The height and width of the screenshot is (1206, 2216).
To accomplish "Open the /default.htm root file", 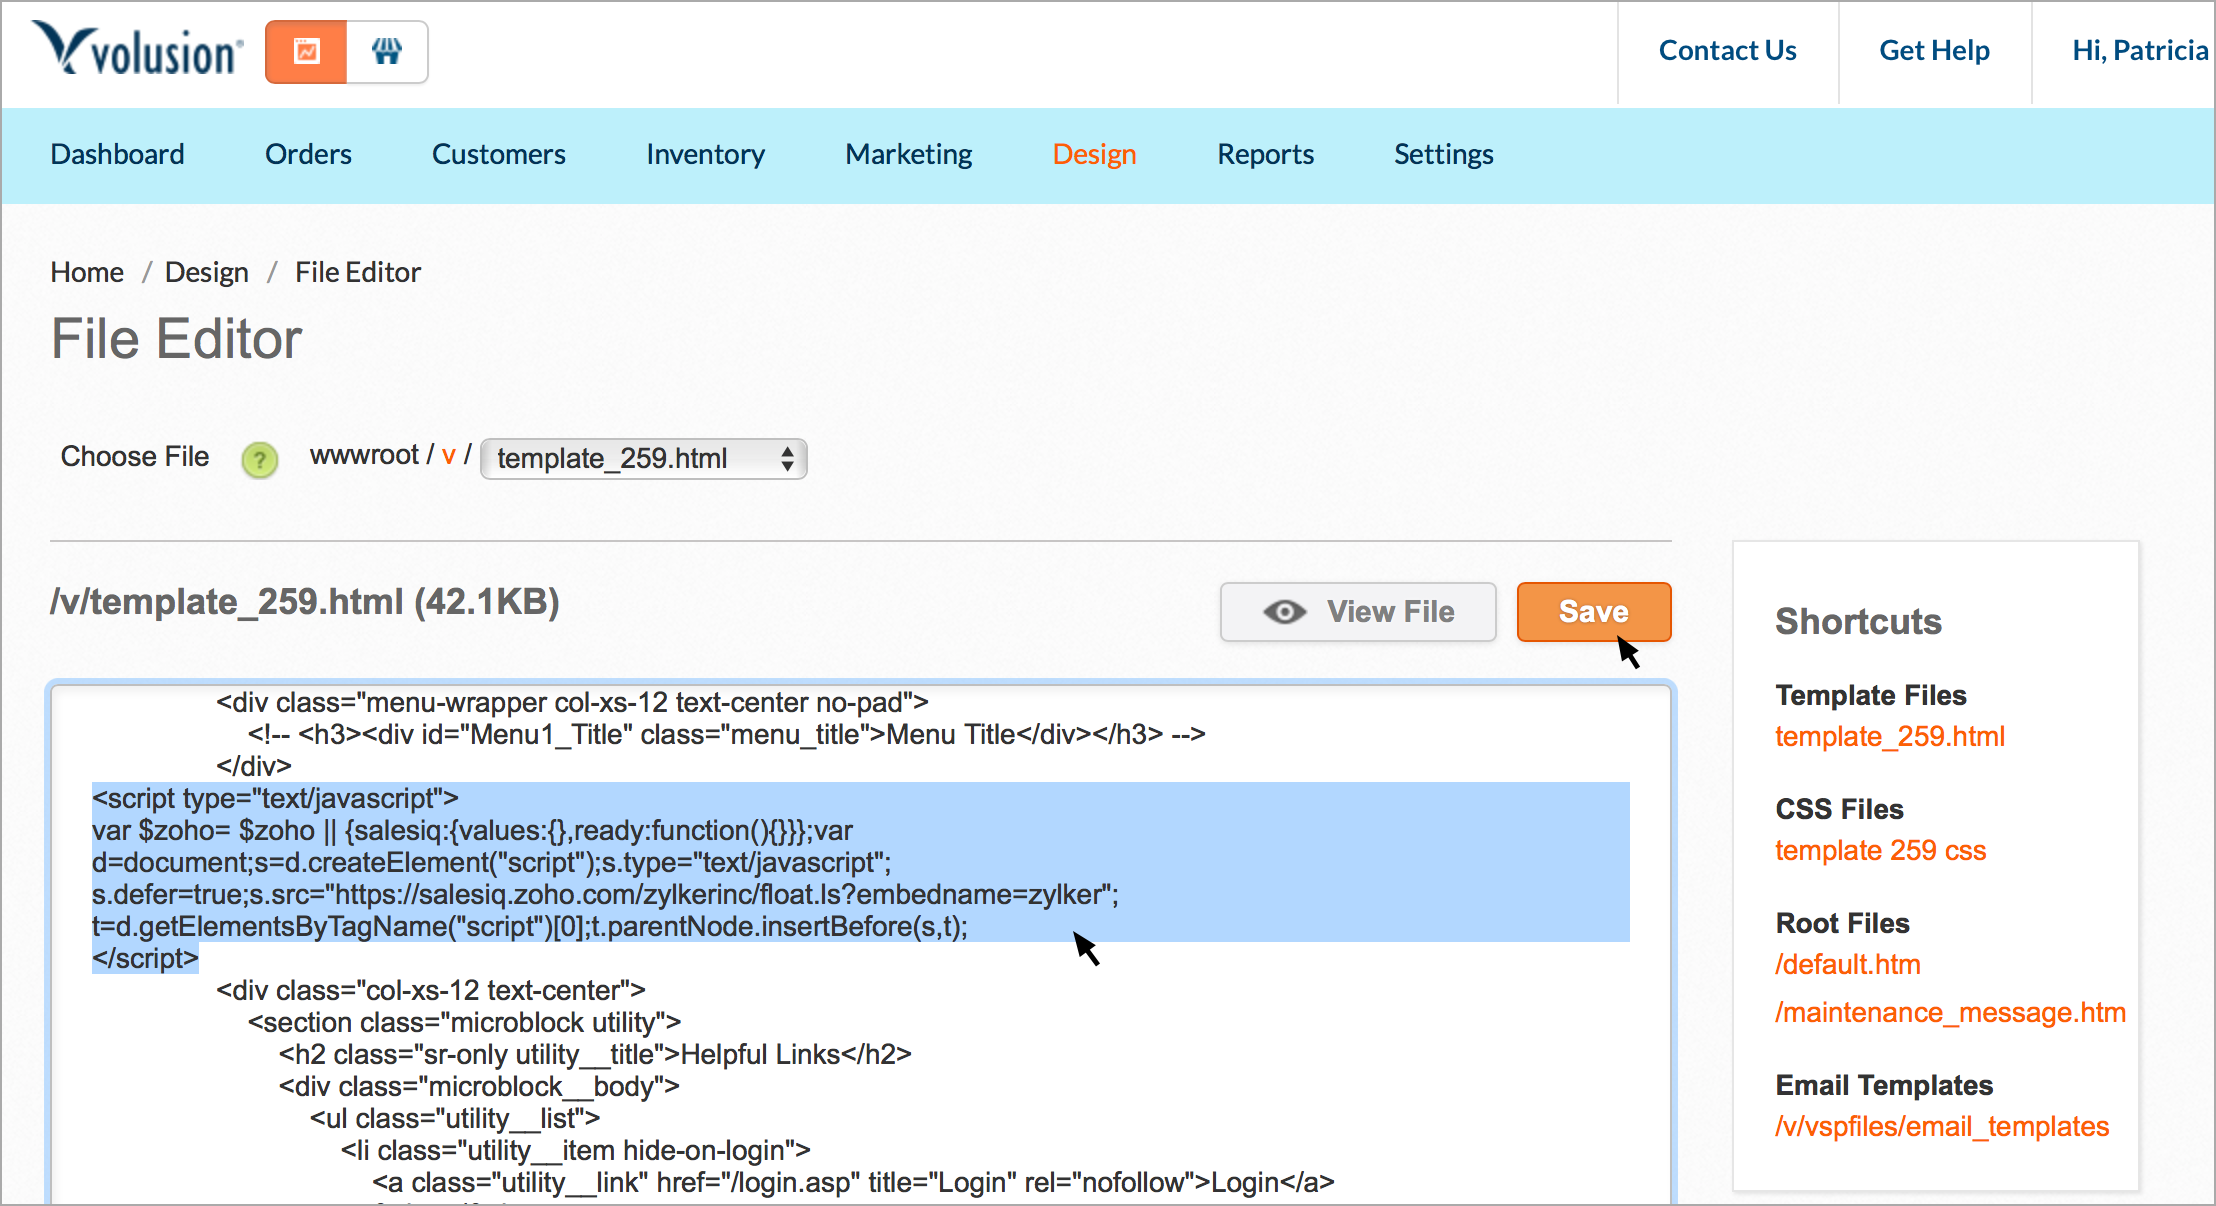I will pyautogui.click(x=1847, y=965).
